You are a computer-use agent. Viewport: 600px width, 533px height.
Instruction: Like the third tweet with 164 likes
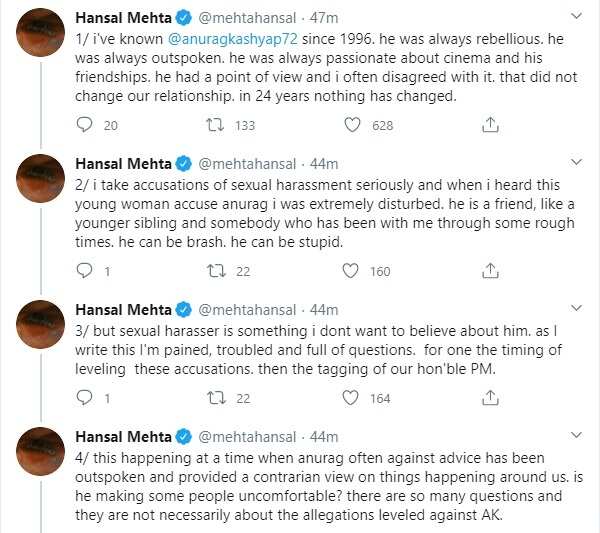click(x=351, y=398)
